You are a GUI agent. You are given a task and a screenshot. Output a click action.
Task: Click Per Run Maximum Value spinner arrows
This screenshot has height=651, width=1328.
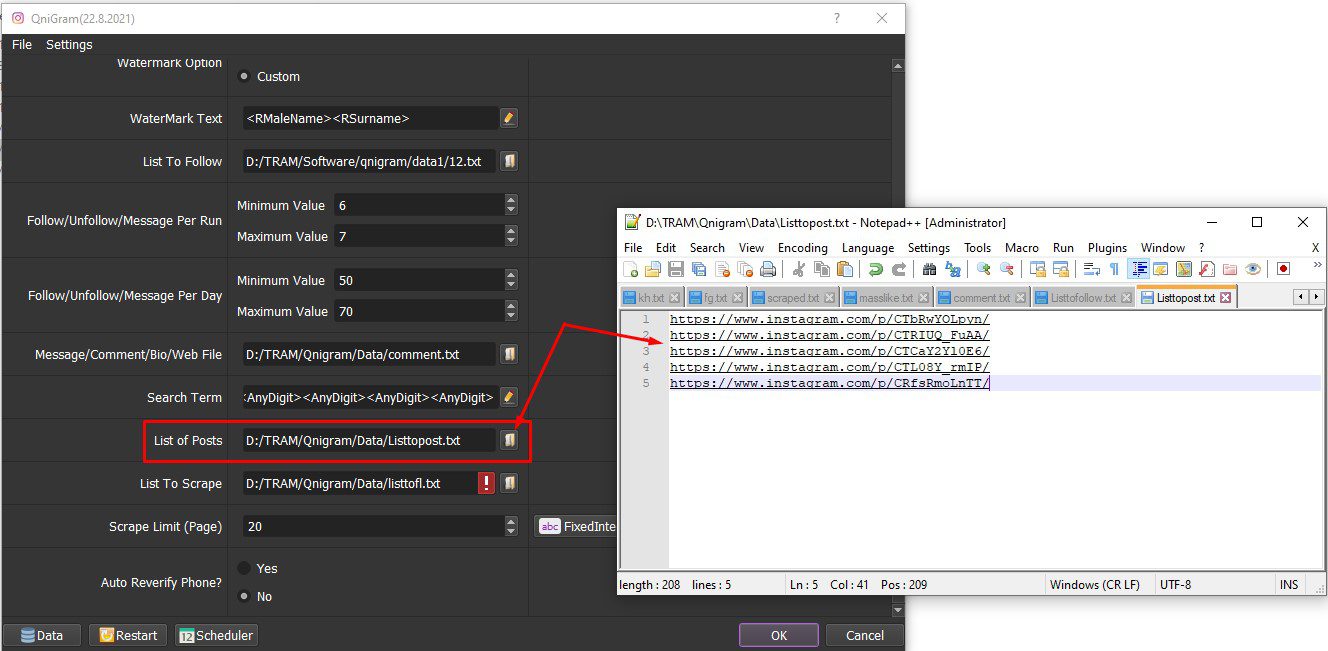coord(511,236)
